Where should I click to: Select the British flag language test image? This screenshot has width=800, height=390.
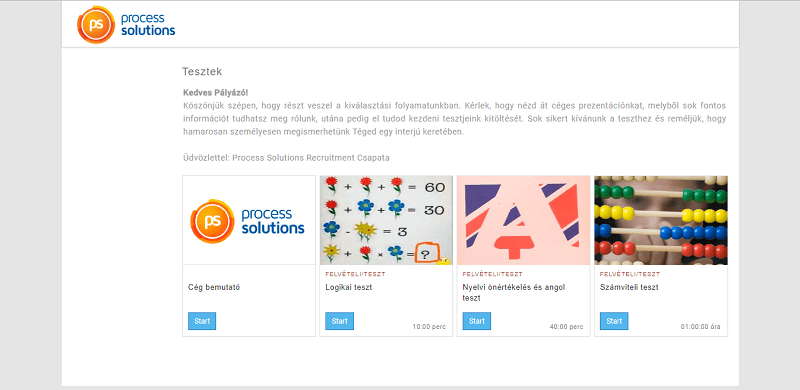tap(523, 220)
